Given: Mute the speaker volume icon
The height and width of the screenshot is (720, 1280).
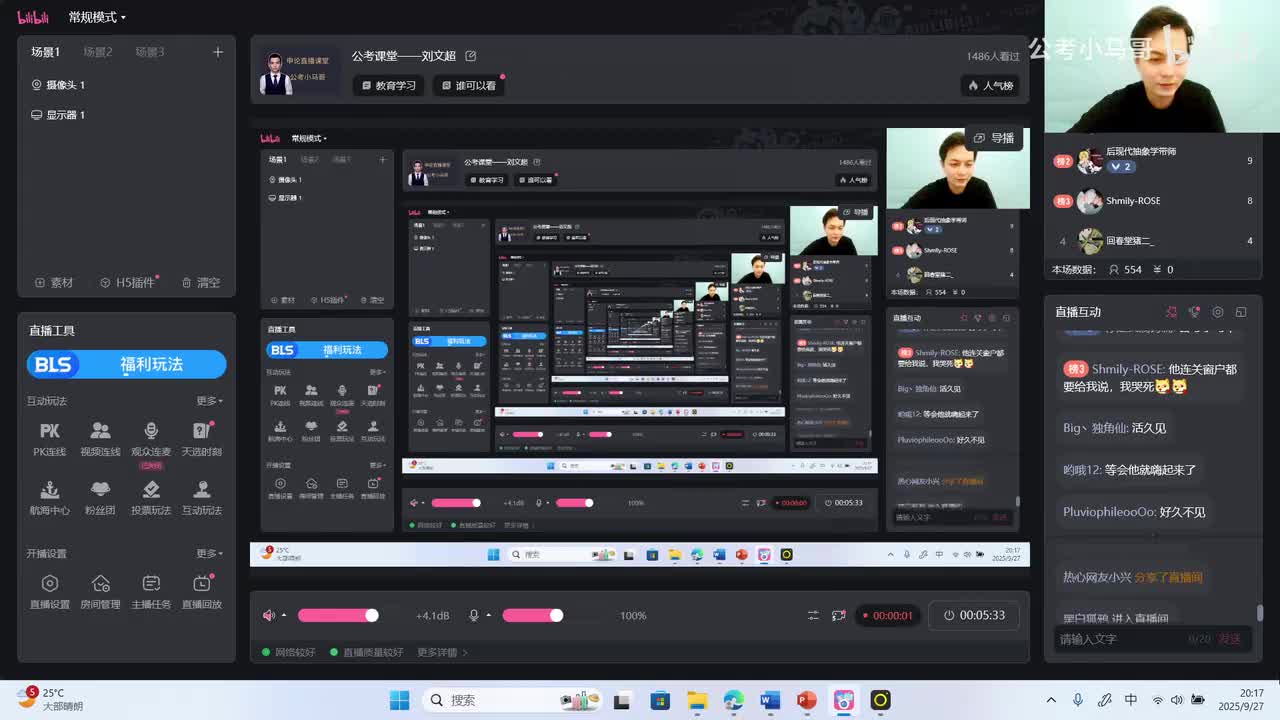Looking at the screenshot, I should 268,615.
